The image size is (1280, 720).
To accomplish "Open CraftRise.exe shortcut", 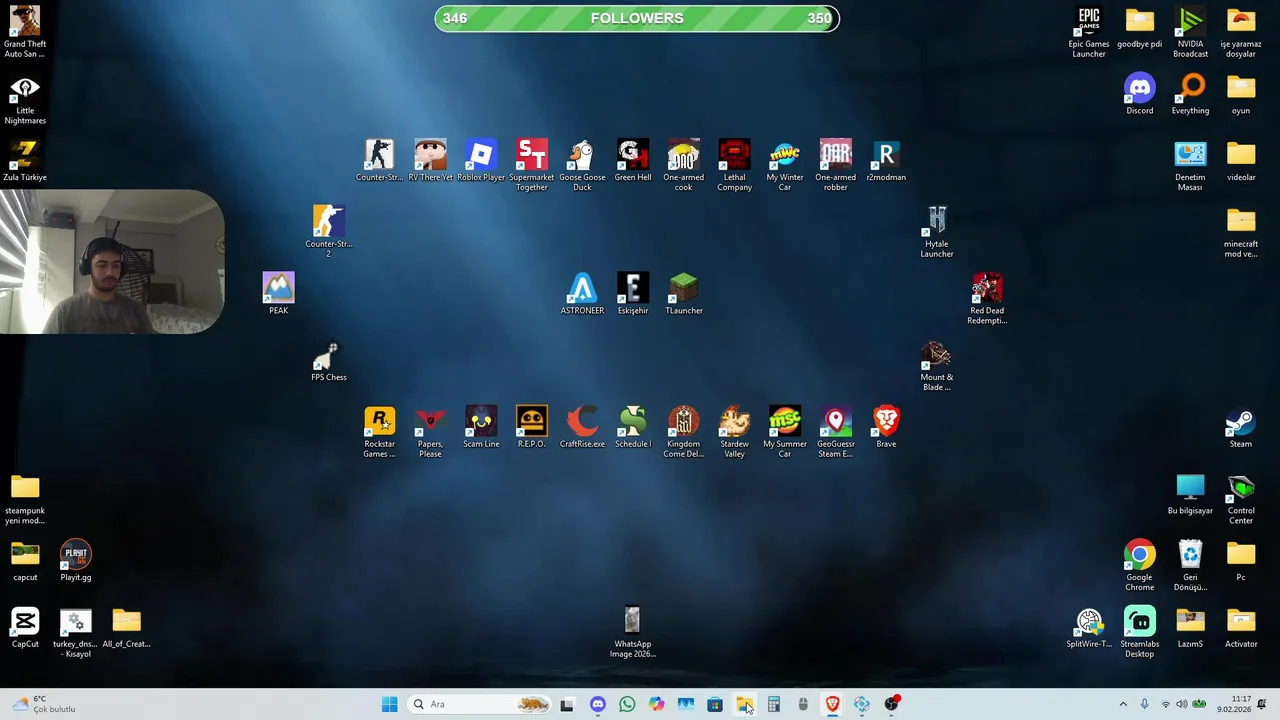I will click(x=582, y=427).
